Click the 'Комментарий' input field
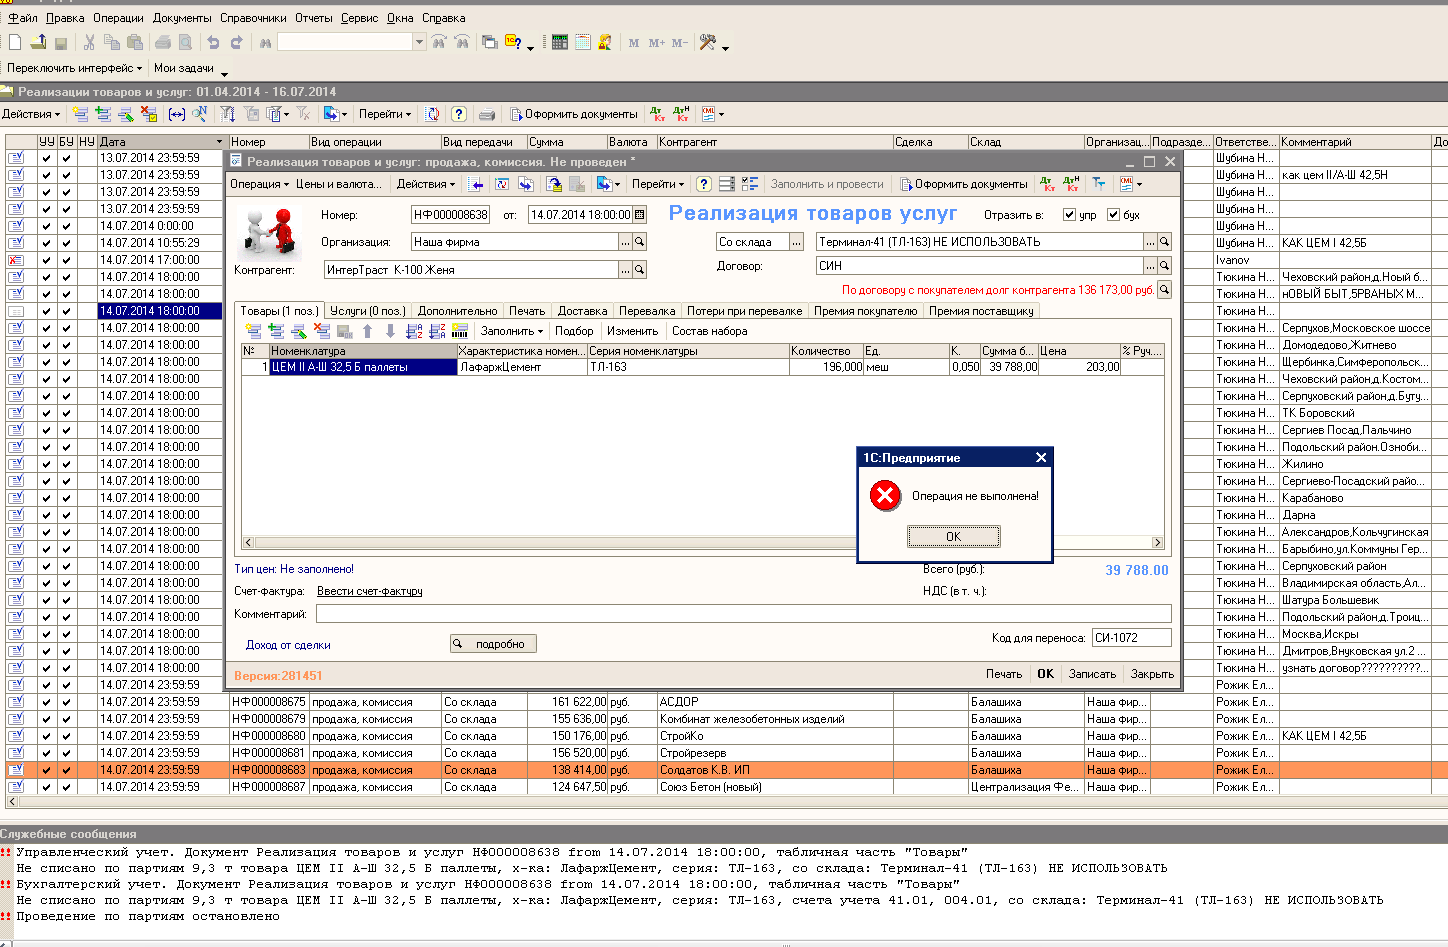This screenshot has width=1448, height=947. [x=742, y=614]
